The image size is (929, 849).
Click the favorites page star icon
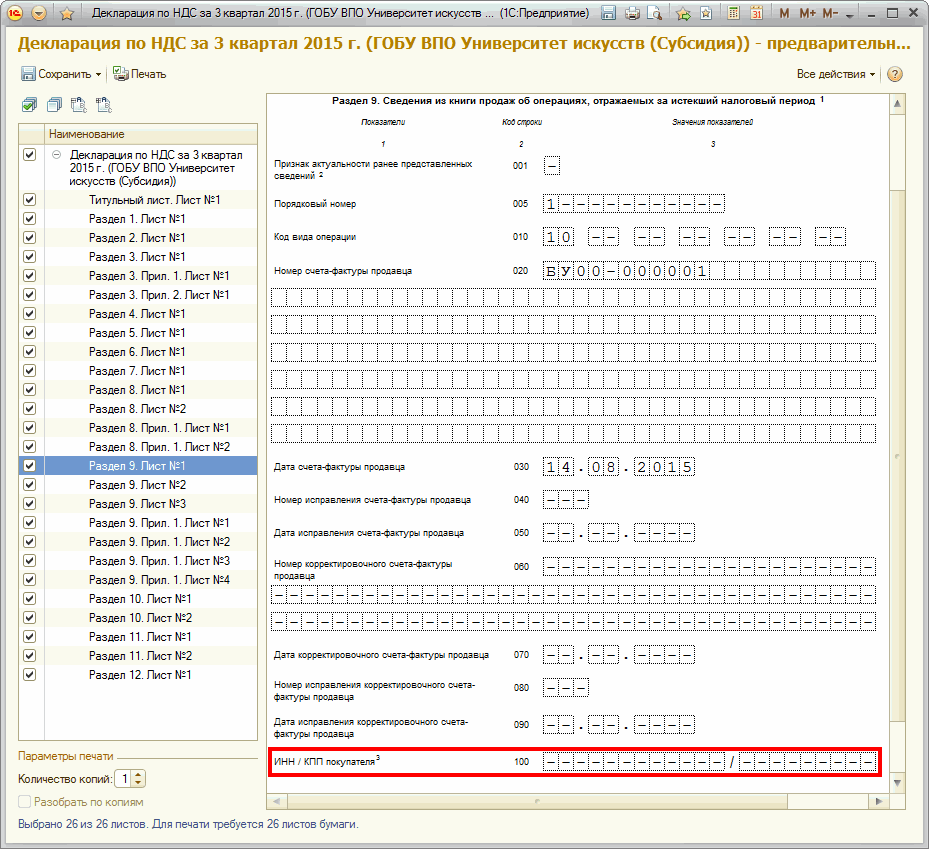706,12
